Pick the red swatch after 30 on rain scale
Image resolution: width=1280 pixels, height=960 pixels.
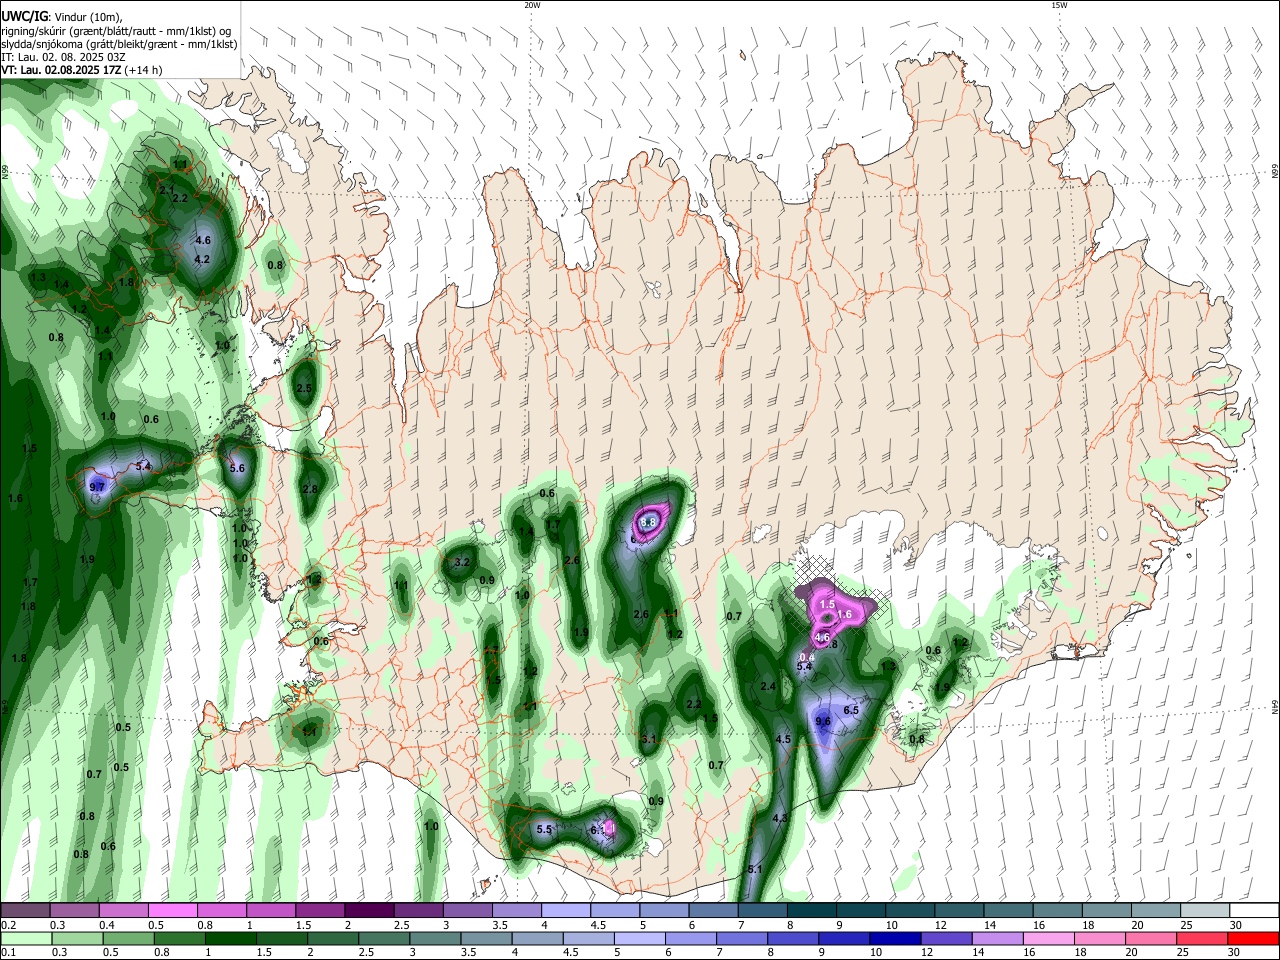[x=1253, y=938]
